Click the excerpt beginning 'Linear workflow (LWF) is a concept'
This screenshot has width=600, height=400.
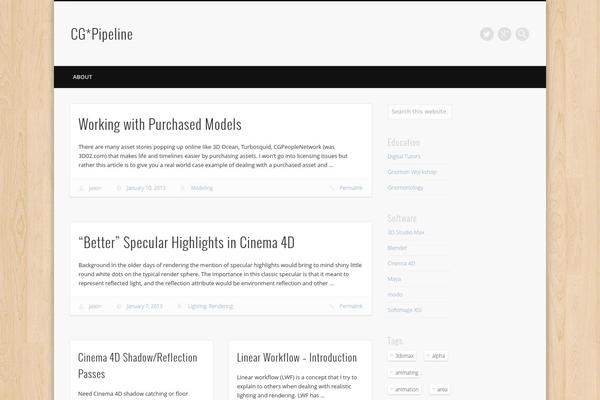(297, 386)
